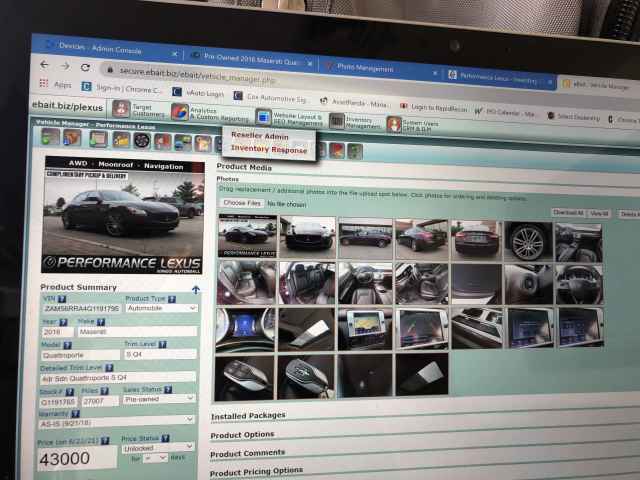The width and height of the screenshot is (640, 480).
Task: Open the Apps grid in bookmarks bar
Action: tap(56, 84)
